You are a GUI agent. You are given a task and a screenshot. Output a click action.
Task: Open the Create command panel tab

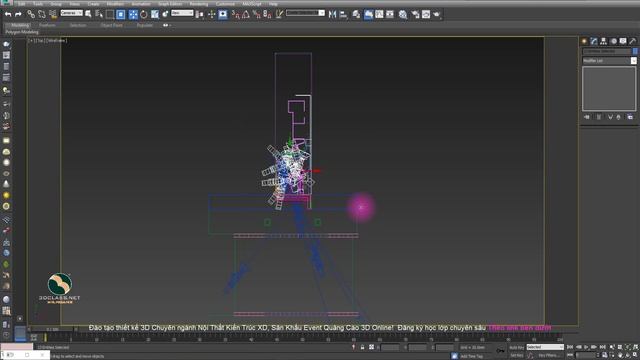[584, 41]
